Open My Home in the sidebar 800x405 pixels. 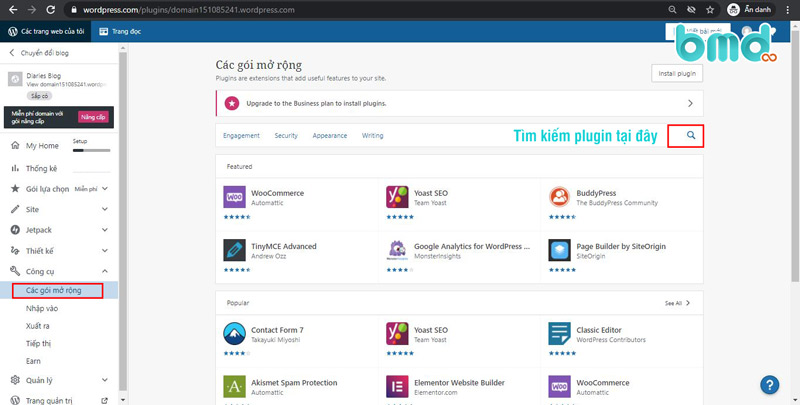[x=42, y=146]
